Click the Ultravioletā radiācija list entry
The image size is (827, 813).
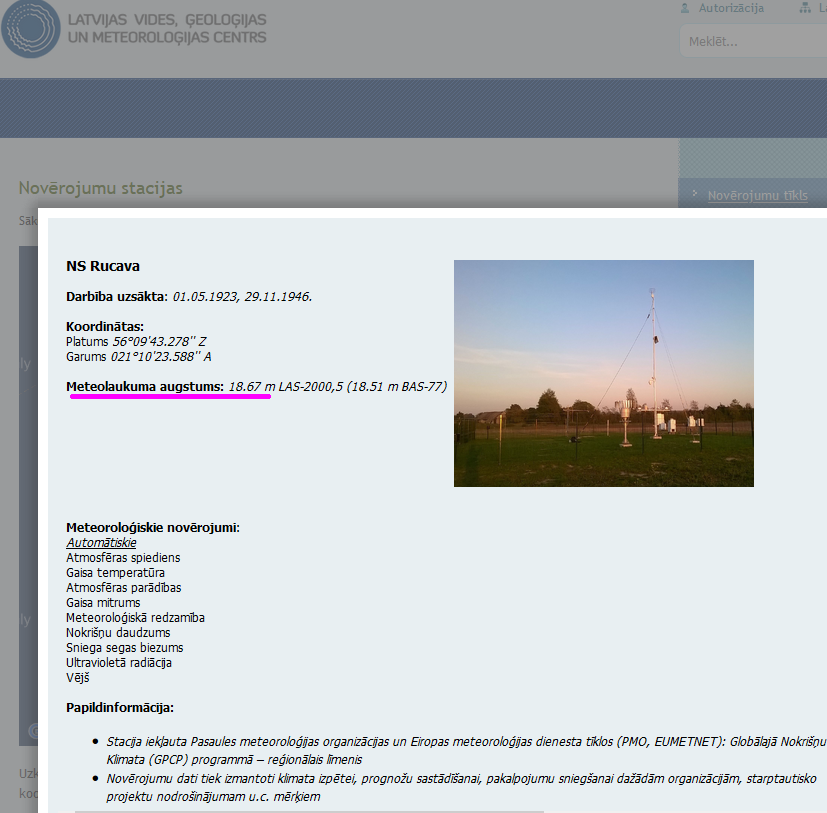[119, 663]
